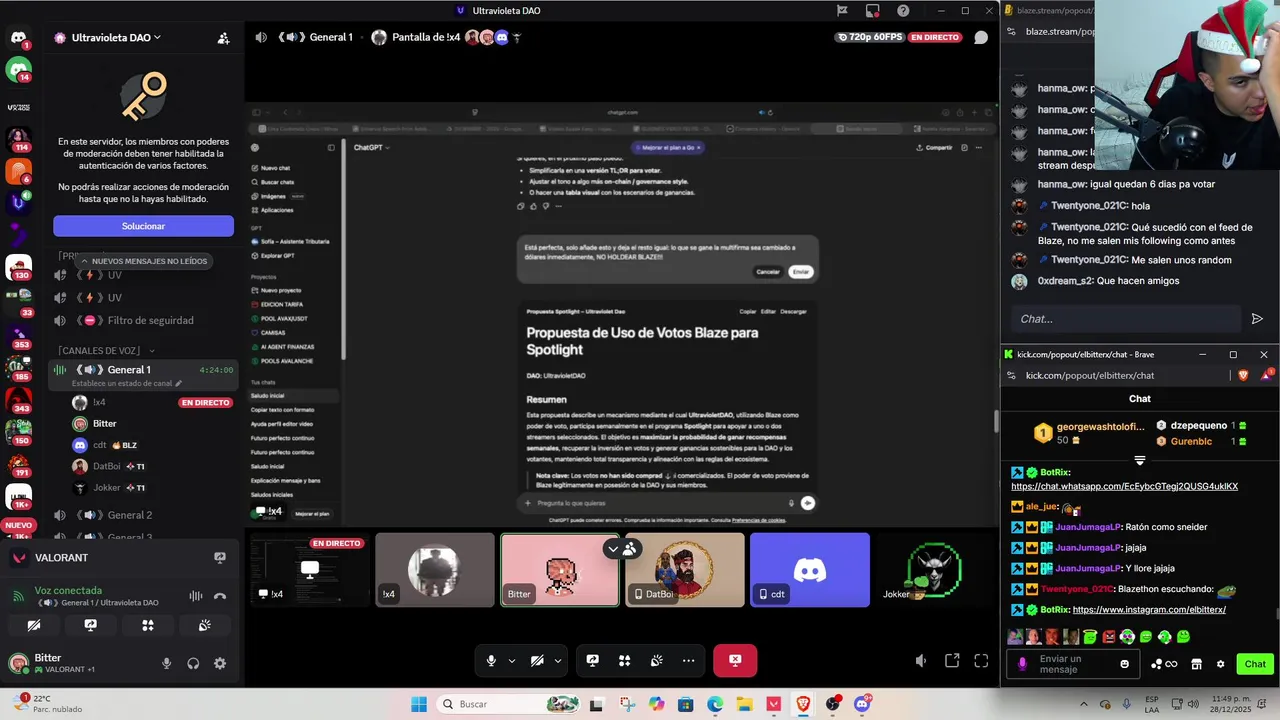Click the Blaze chat message input field
This screenshot has width=1280, height=720.
(x=1125, y=319)
